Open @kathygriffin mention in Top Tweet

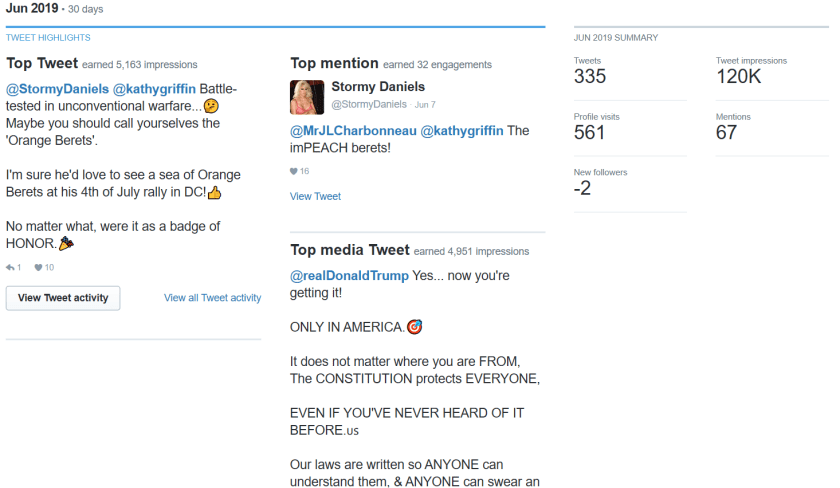pyautogui.click(x=154, y=89)
